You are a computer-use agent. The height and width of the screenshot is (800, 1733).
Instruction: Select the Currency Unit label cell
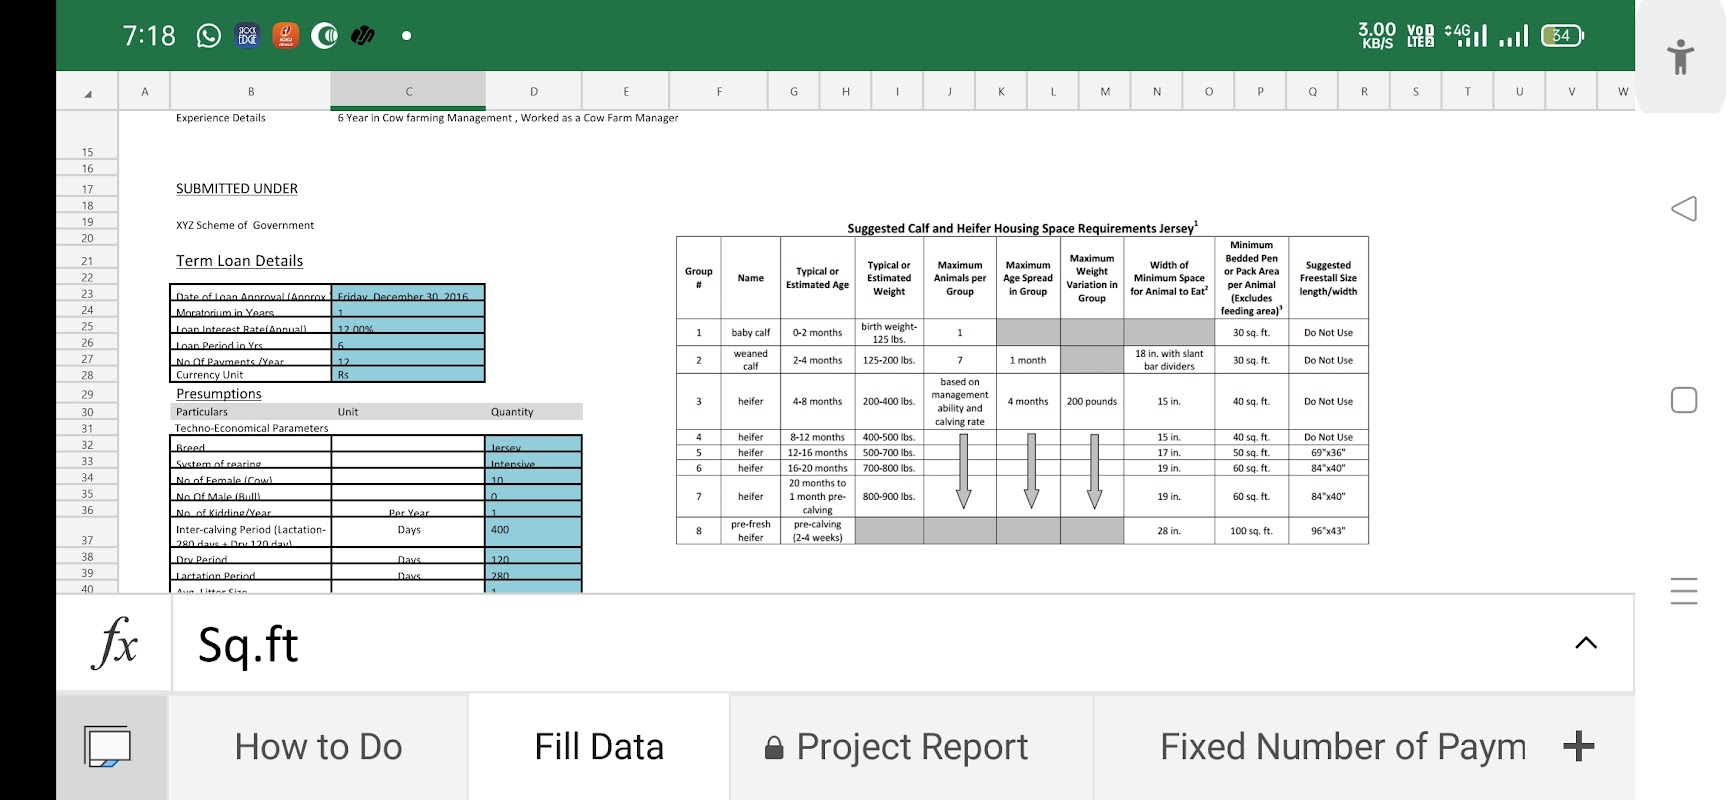[250, 375]
